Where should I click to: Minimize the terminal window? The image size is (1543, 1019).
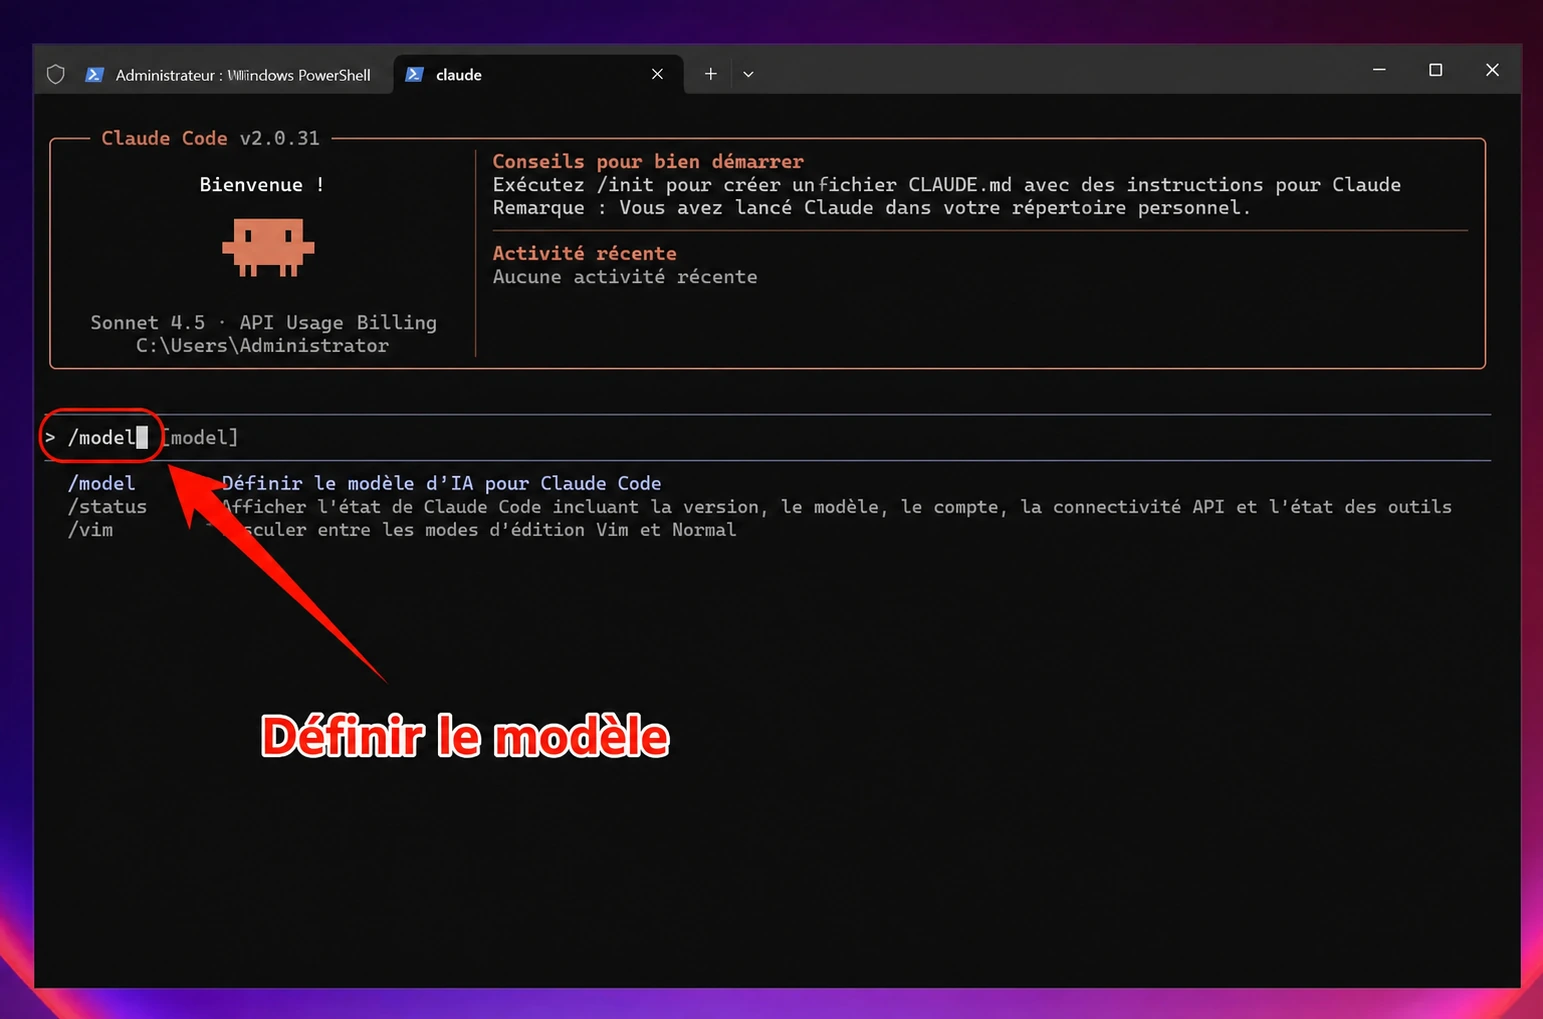point(1379,70)
